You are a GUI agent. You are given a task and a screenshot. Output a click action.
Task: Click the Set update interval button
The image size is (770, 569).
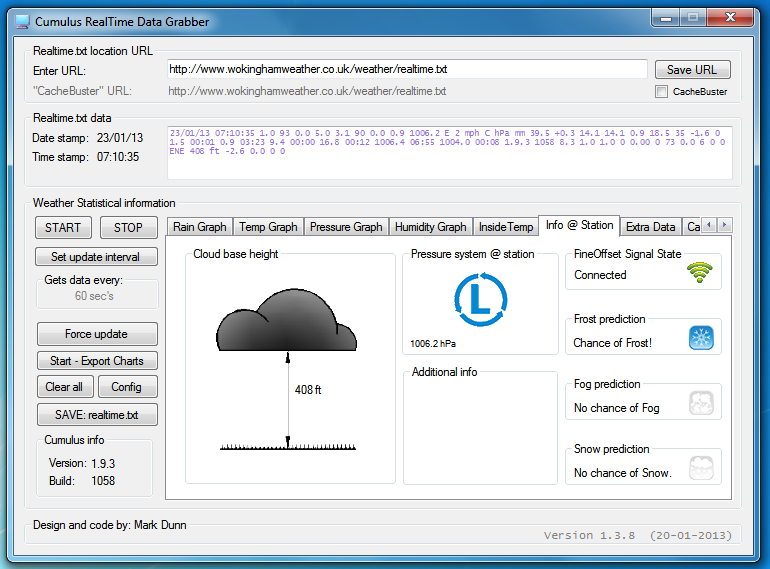click(x=97, y=257)
